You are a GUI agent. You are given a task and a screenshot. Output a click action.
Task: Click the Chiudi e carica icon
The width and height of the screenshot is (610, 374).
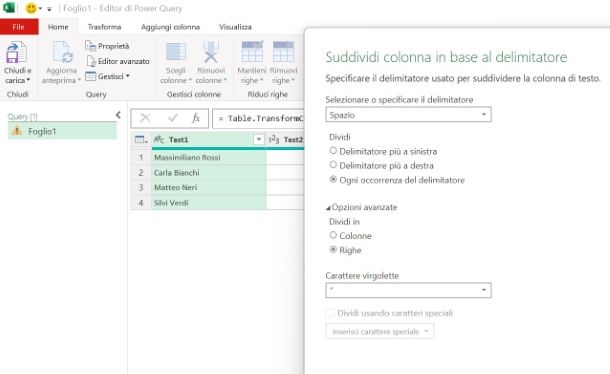[16, 52]
